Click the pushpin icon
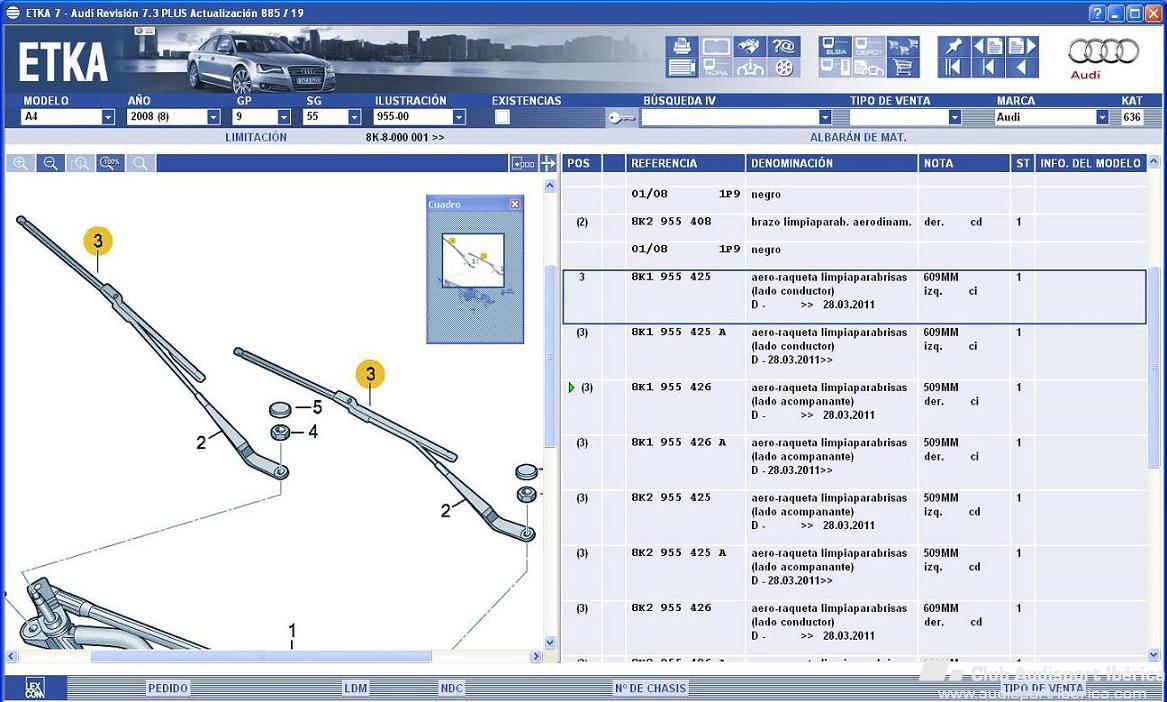 tap(953, 46)
